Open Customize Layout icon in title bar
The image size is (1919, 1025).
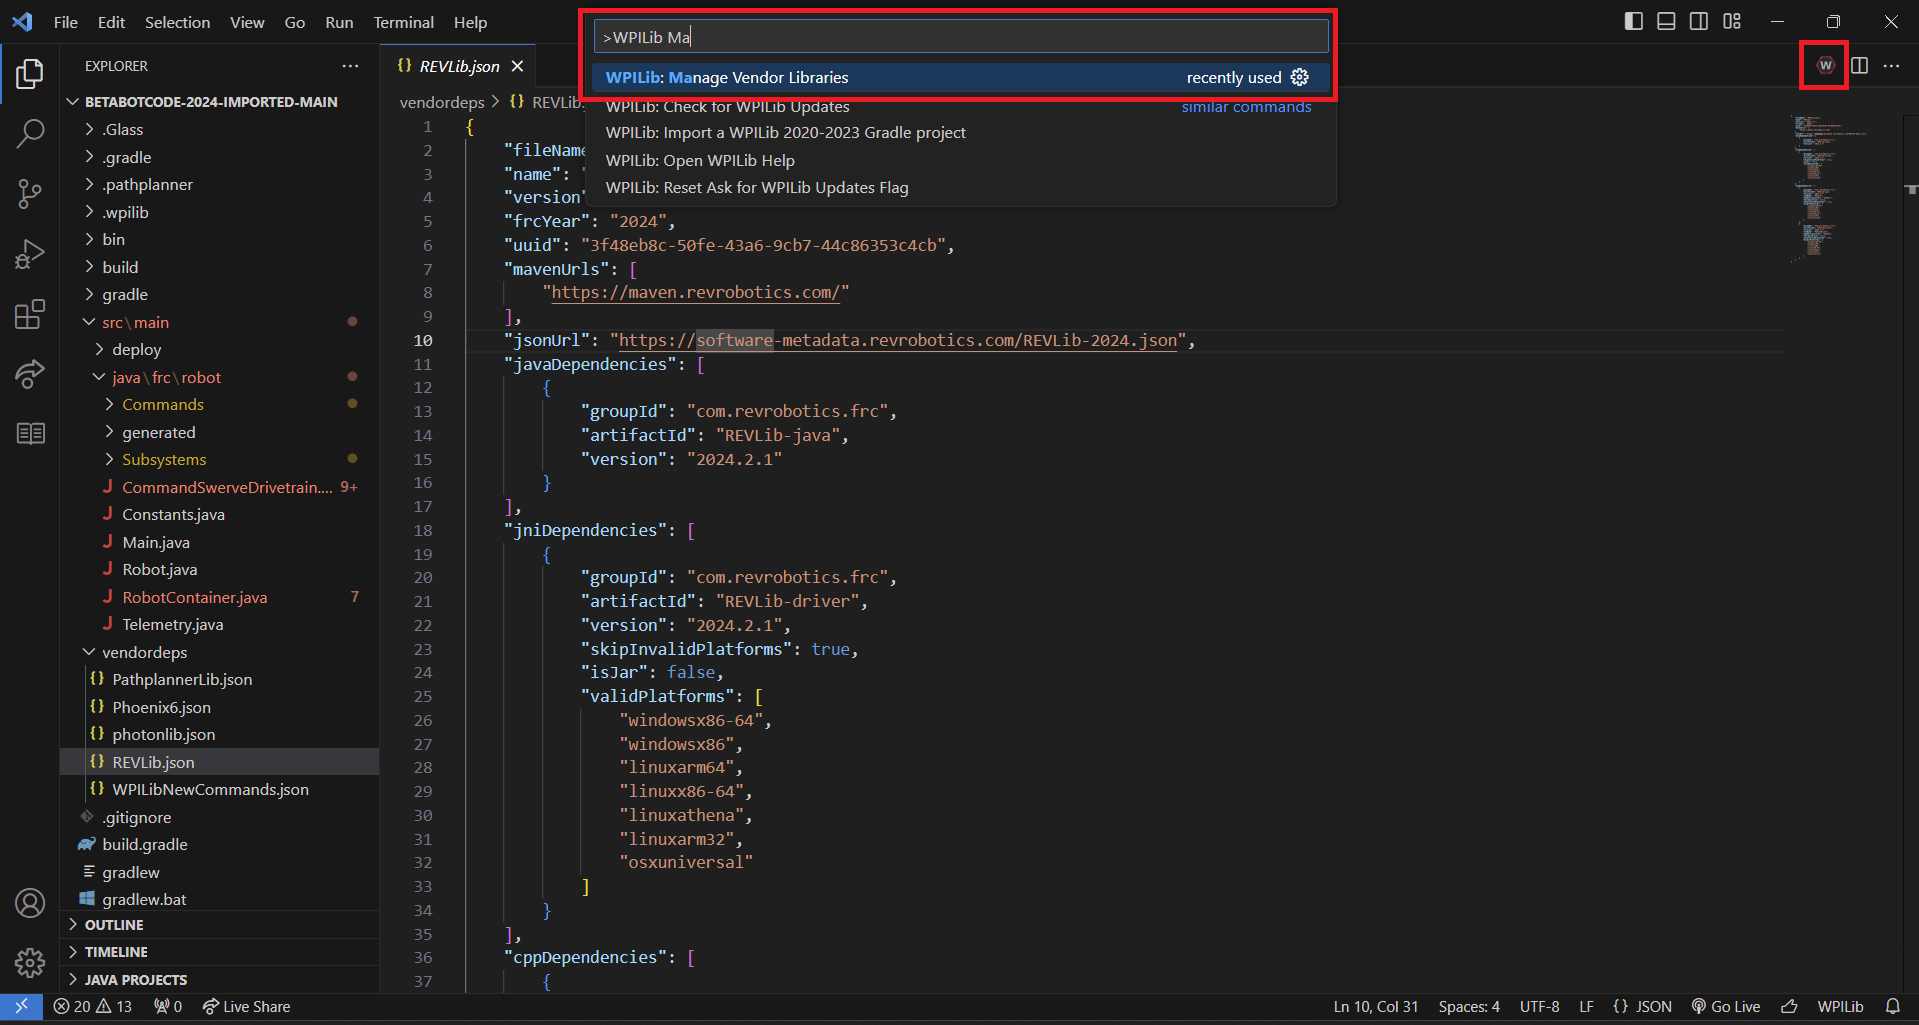1732,21
